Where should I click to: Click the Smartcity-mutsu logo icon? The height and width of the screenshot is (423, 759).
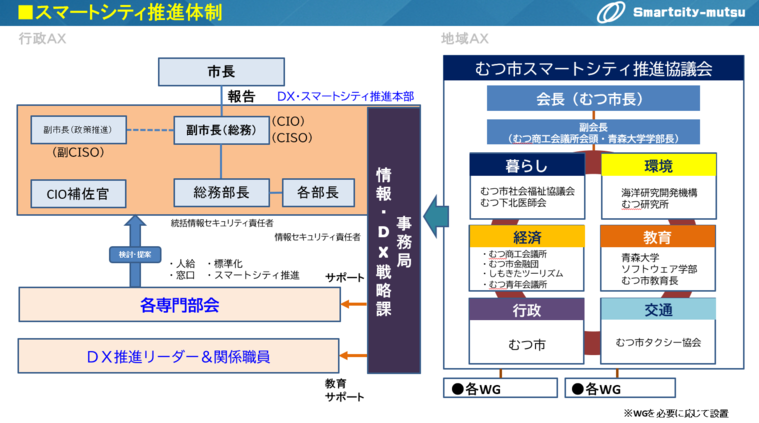click(x=611, y=12)
